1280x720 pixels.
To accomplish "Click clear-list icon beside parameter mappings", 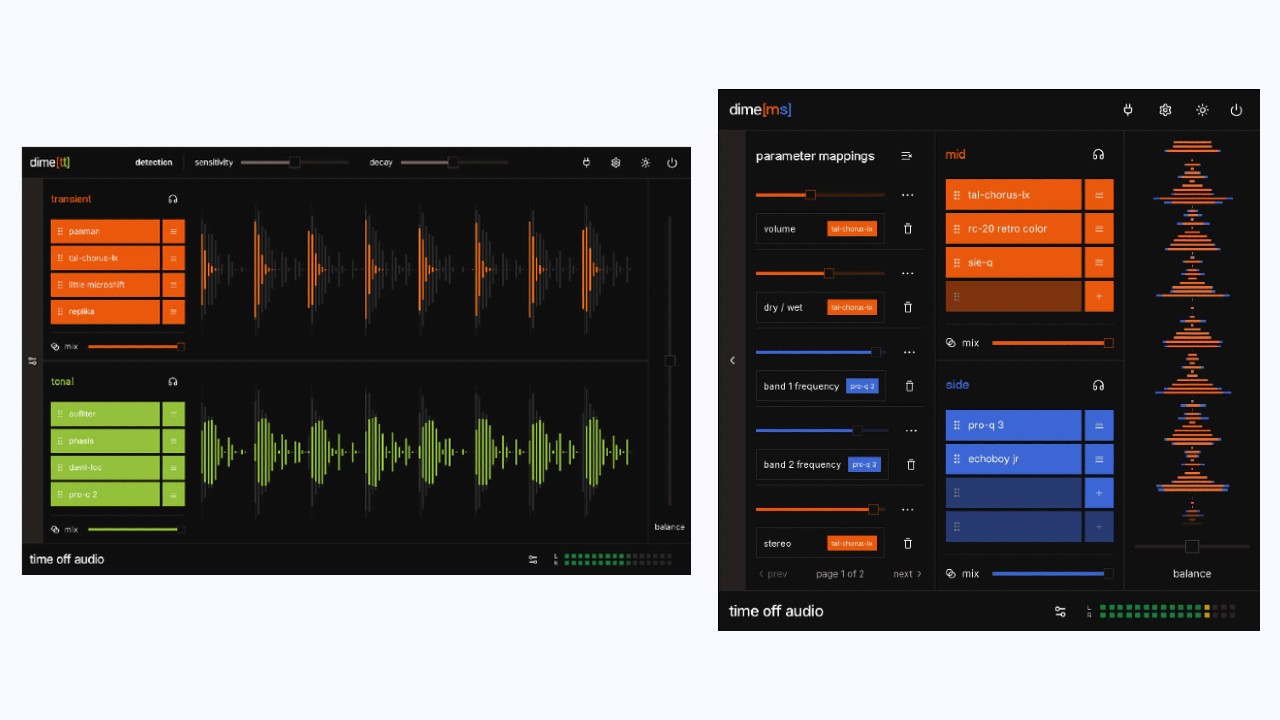I will point(906,156).
